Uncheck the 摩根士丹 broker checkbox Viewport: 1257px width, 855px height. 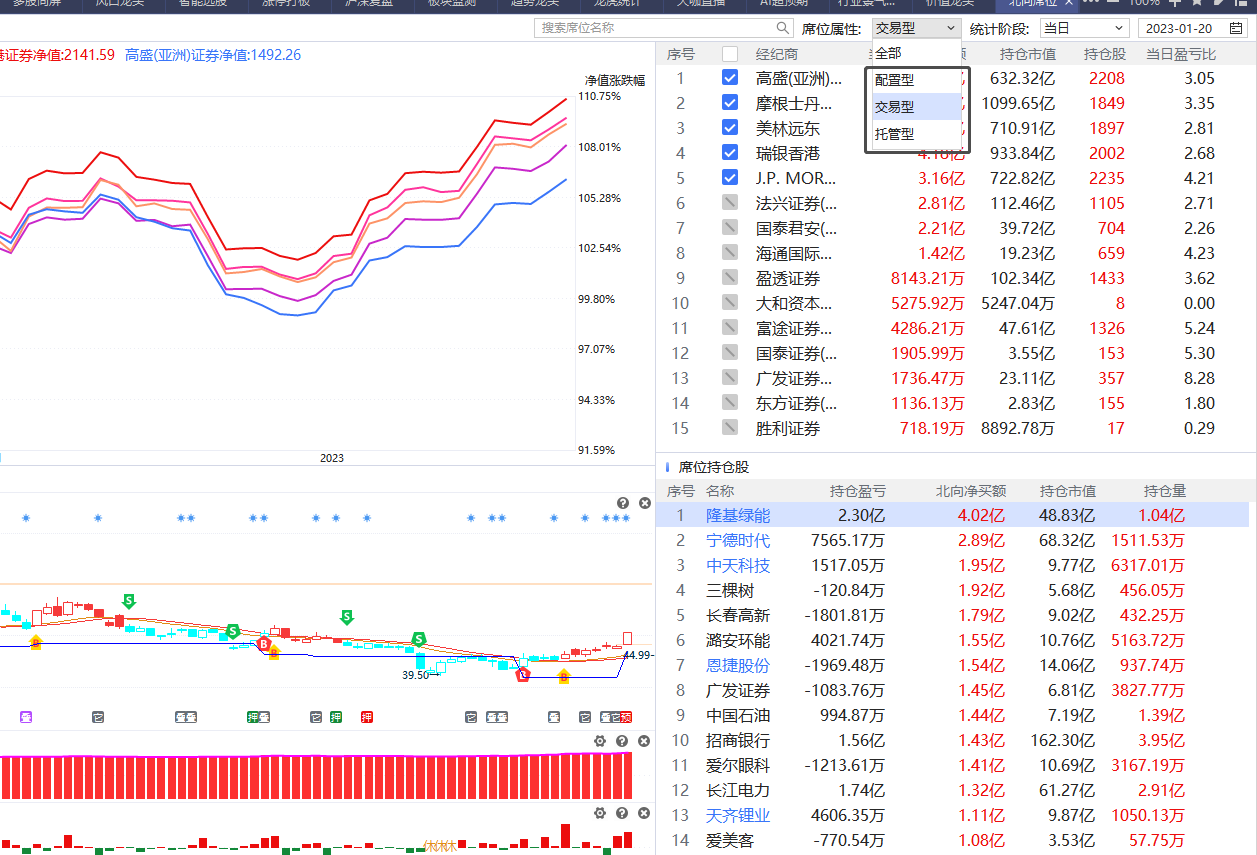tap(730, 103)
